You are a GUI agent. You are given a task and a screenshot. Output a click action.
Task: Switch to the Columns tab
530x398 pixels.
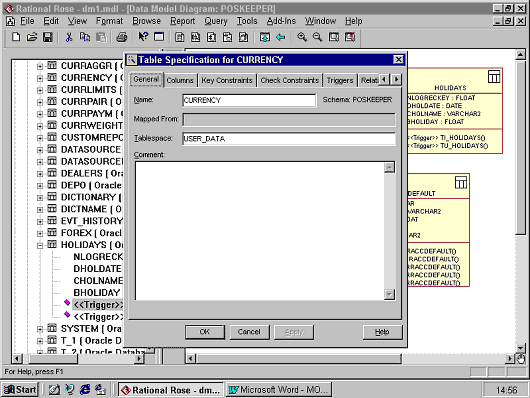point(180,80)
